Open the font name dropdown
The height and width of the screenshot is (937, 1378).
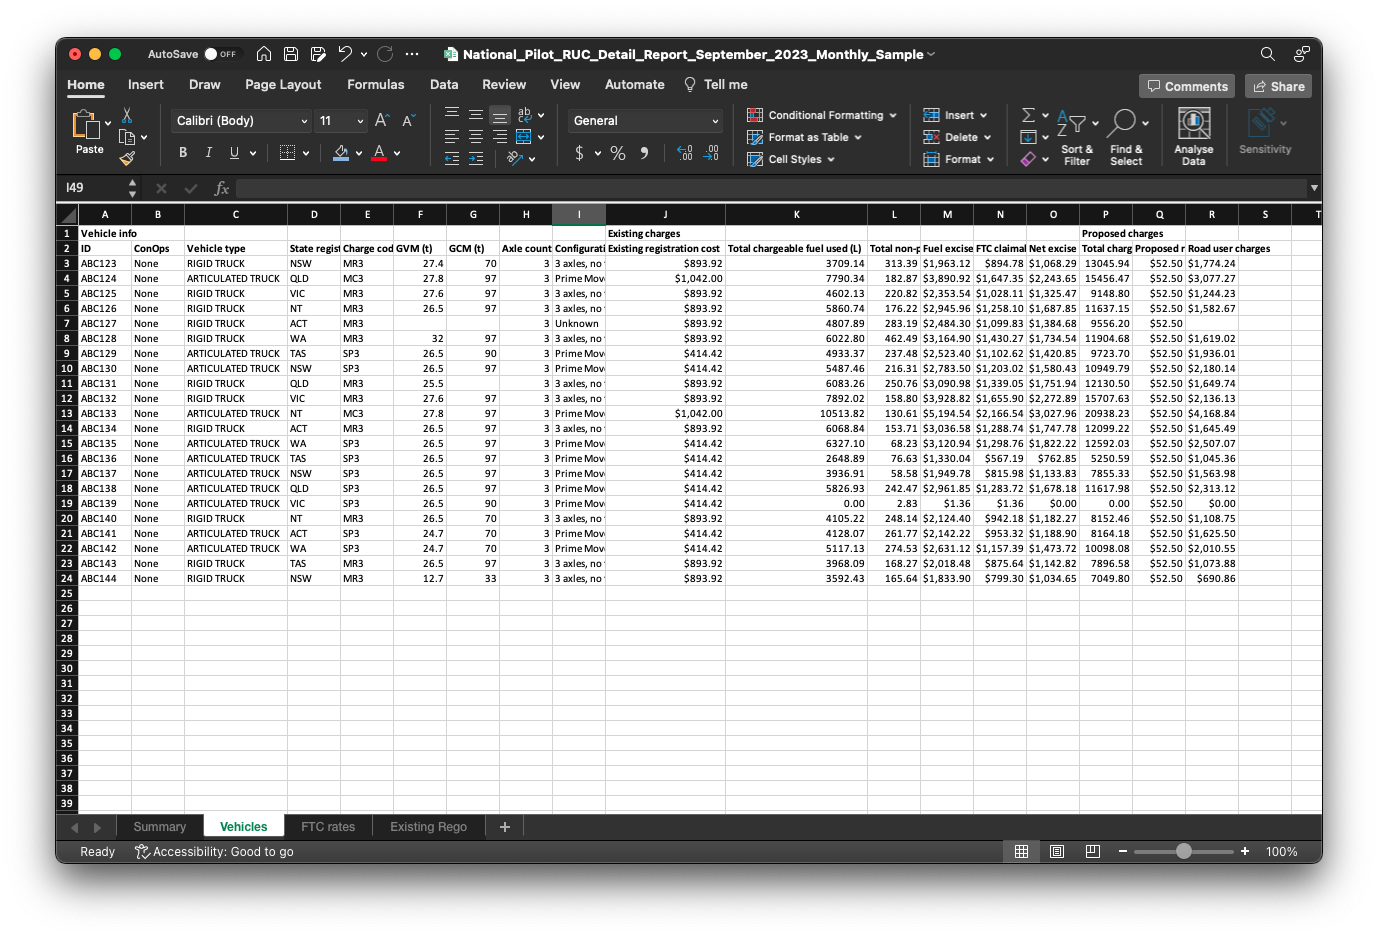[304, 121]
